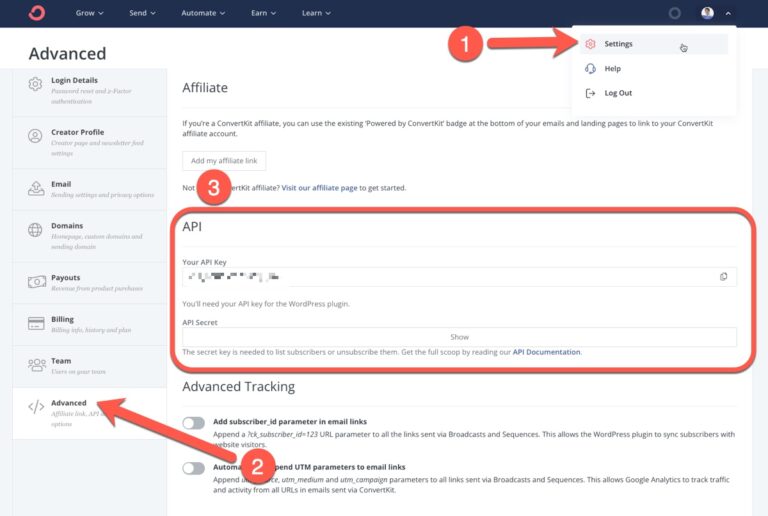Open Advanced settings section
768x516 pixels.
(90, 413)
